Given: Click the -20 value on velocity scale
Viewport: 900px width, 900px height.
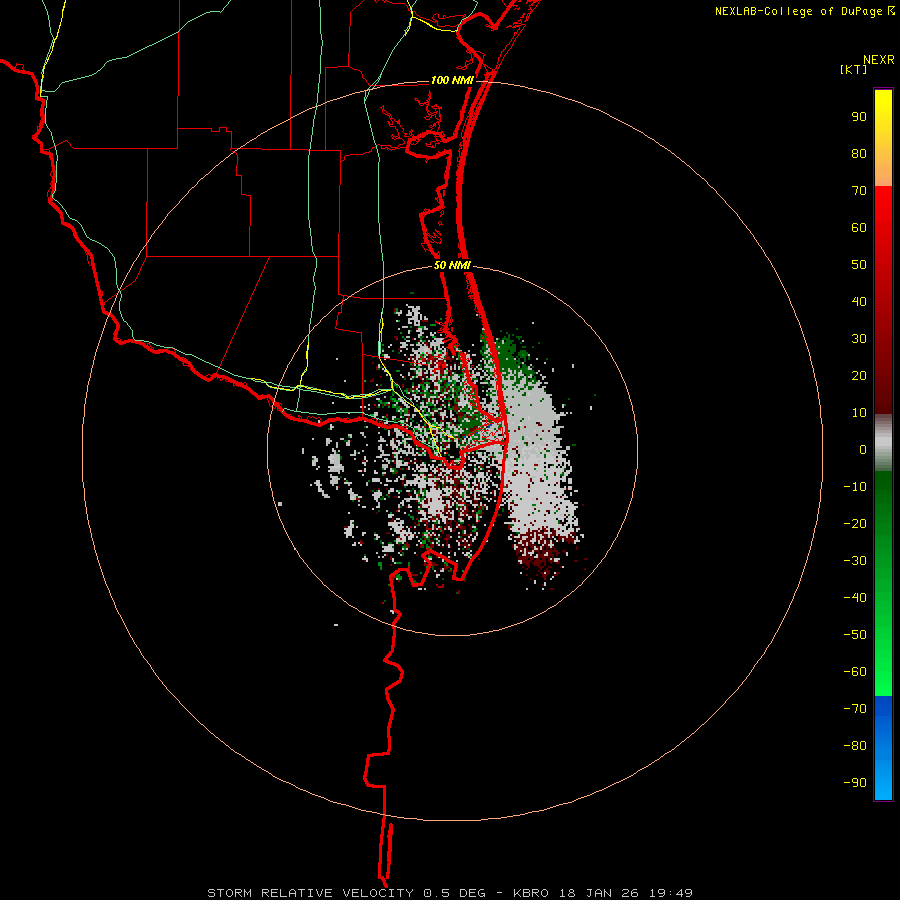Looking at the screenshot, I should coord(855,524).
